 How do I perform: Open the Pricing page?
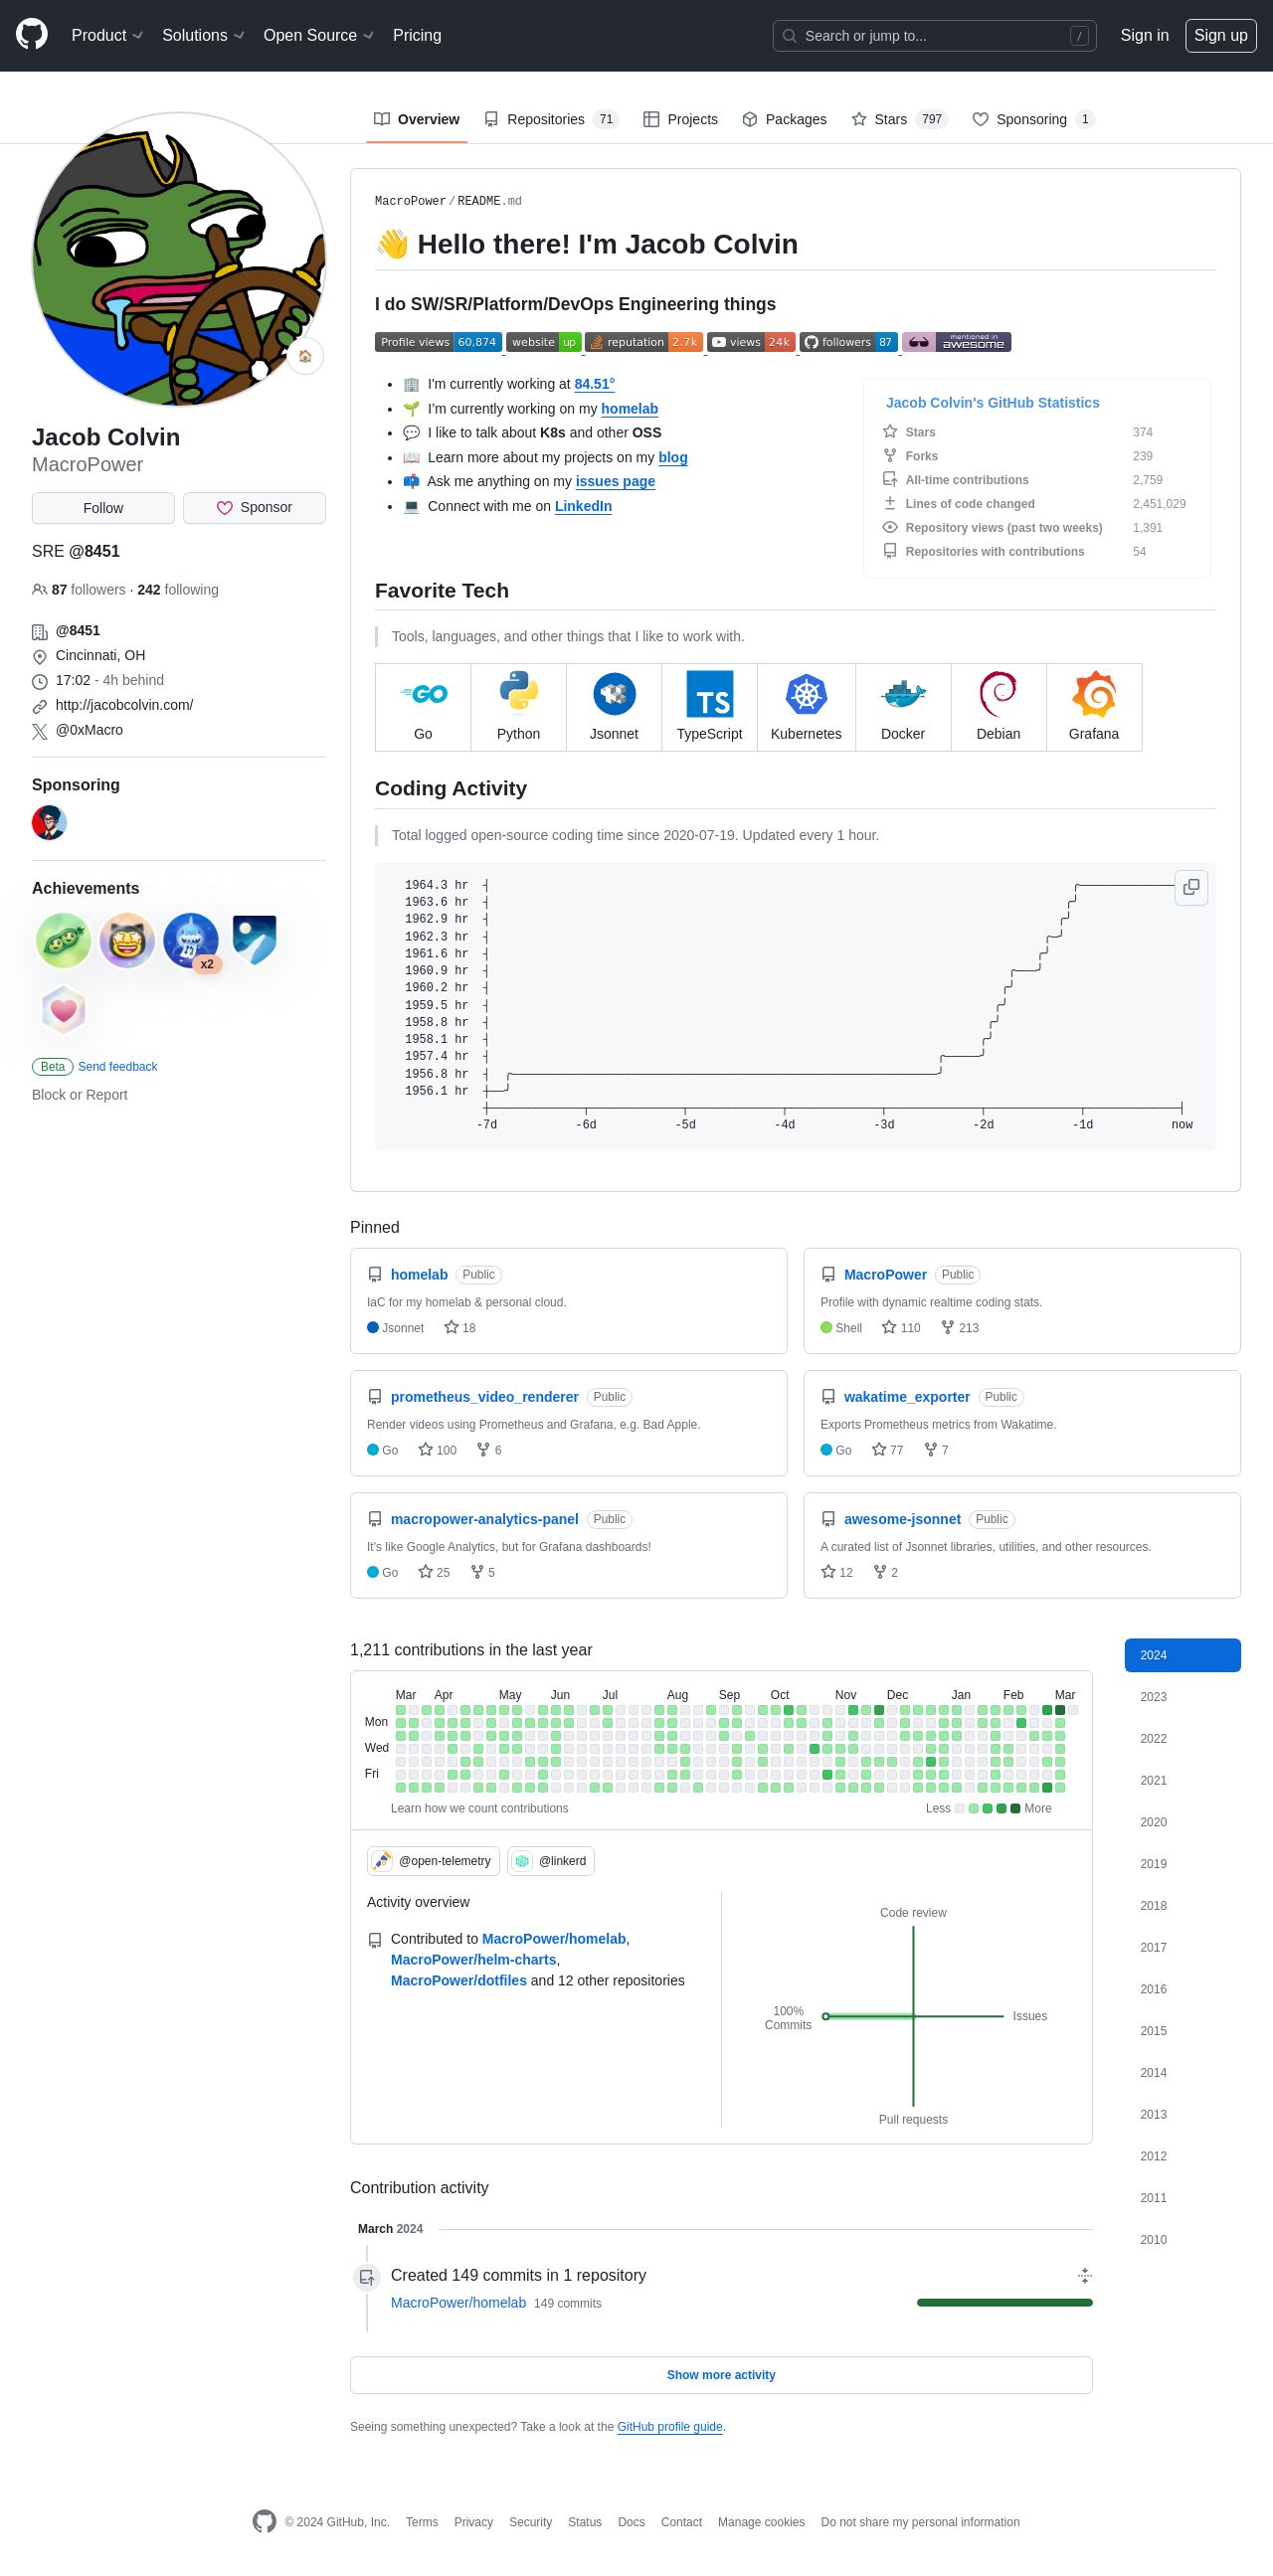coord(417,35)
